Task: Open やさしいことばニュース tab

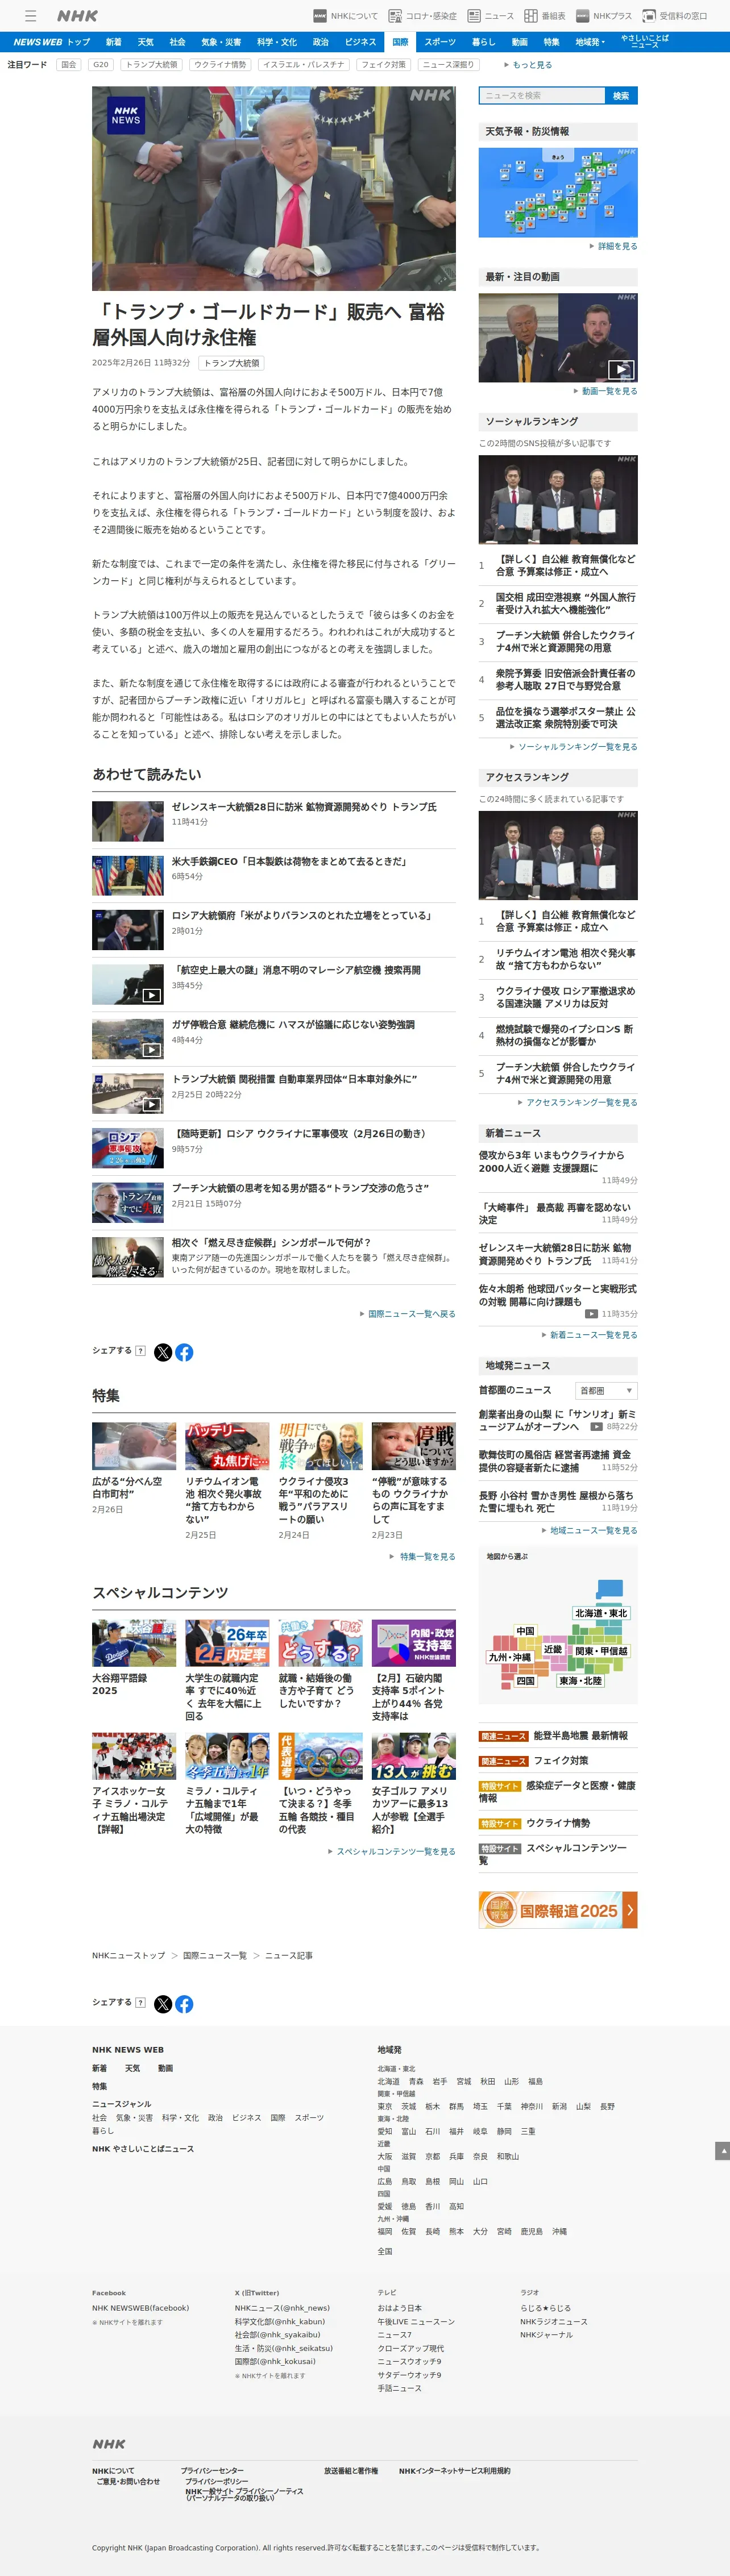Action: click(x=645, y=42)
